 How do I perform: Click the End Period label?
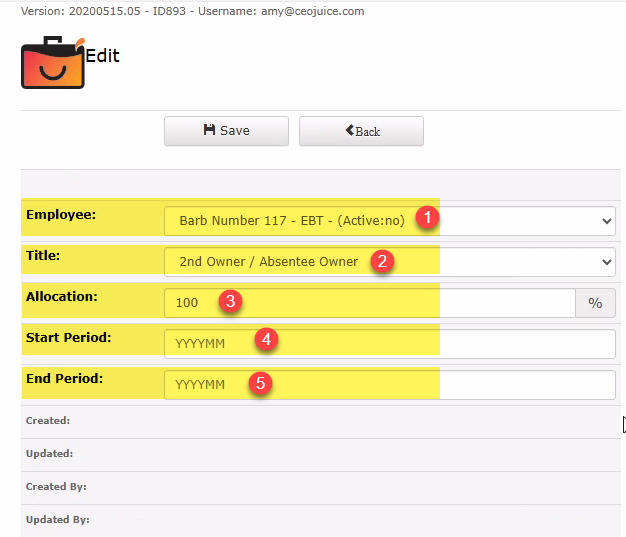64,378
